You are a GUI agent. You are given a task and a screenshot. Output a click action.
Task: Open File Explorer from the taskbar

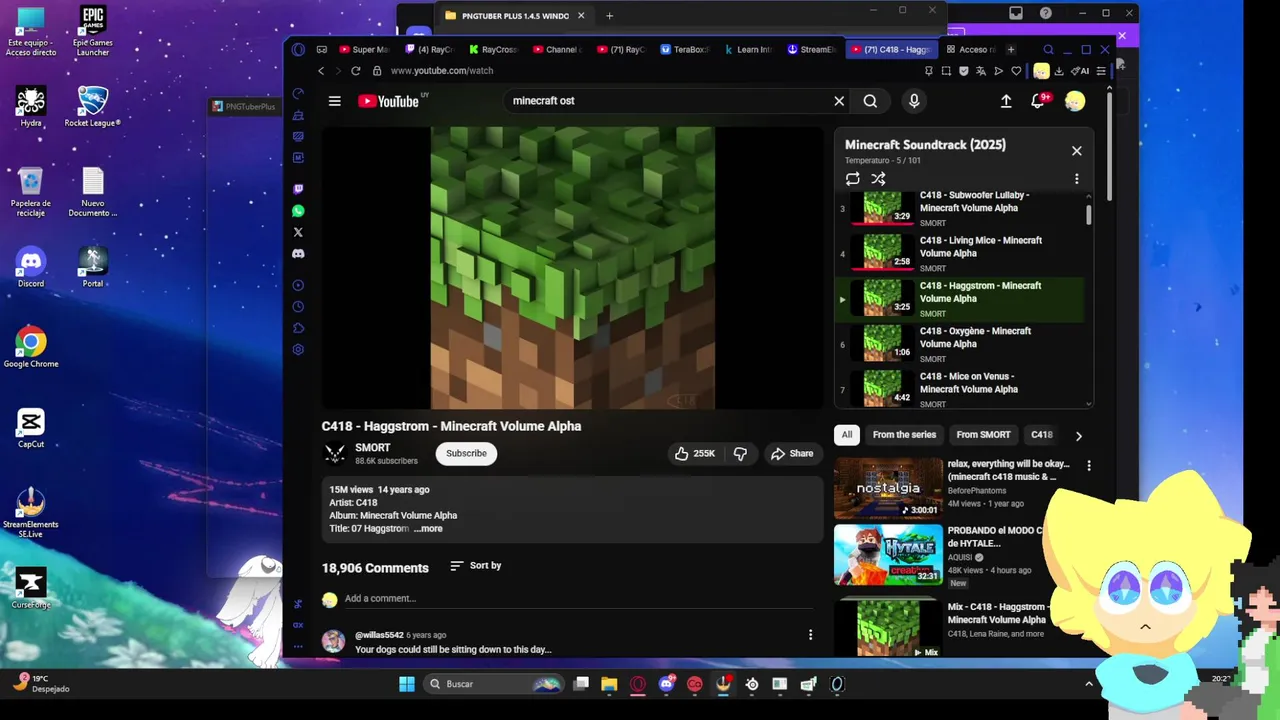[x=609, y=684]
